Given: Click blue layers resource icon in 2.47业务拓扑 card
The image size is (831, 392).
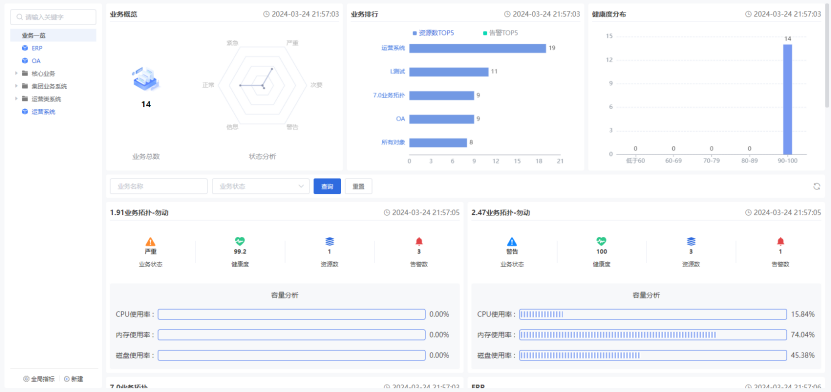Looking at the screenshot, I should click(x=691, y=242).
